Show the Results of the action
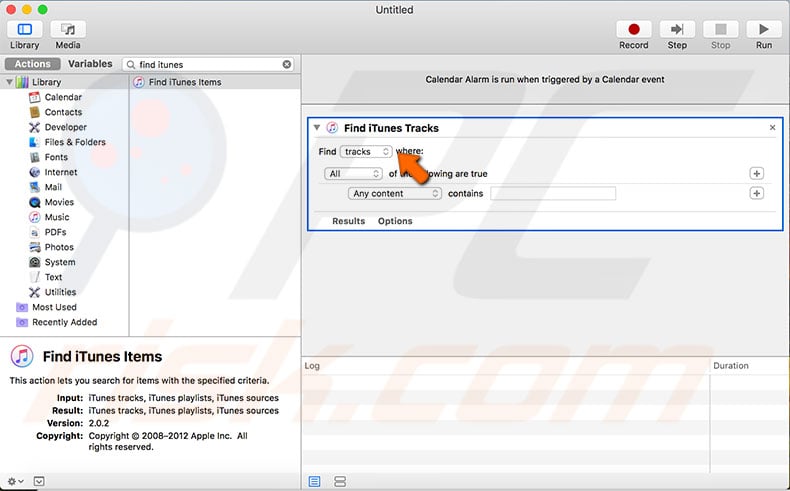The height and width of the screenshot is (491, 790). pyautogui.click(x=348, y=221)
